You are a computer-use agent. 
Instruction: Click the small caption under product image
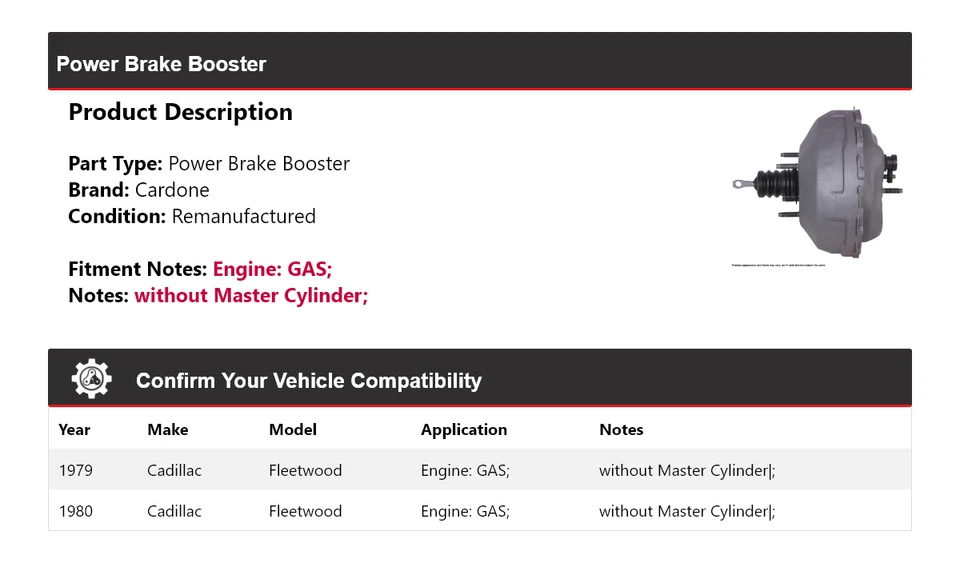(779, 265)
